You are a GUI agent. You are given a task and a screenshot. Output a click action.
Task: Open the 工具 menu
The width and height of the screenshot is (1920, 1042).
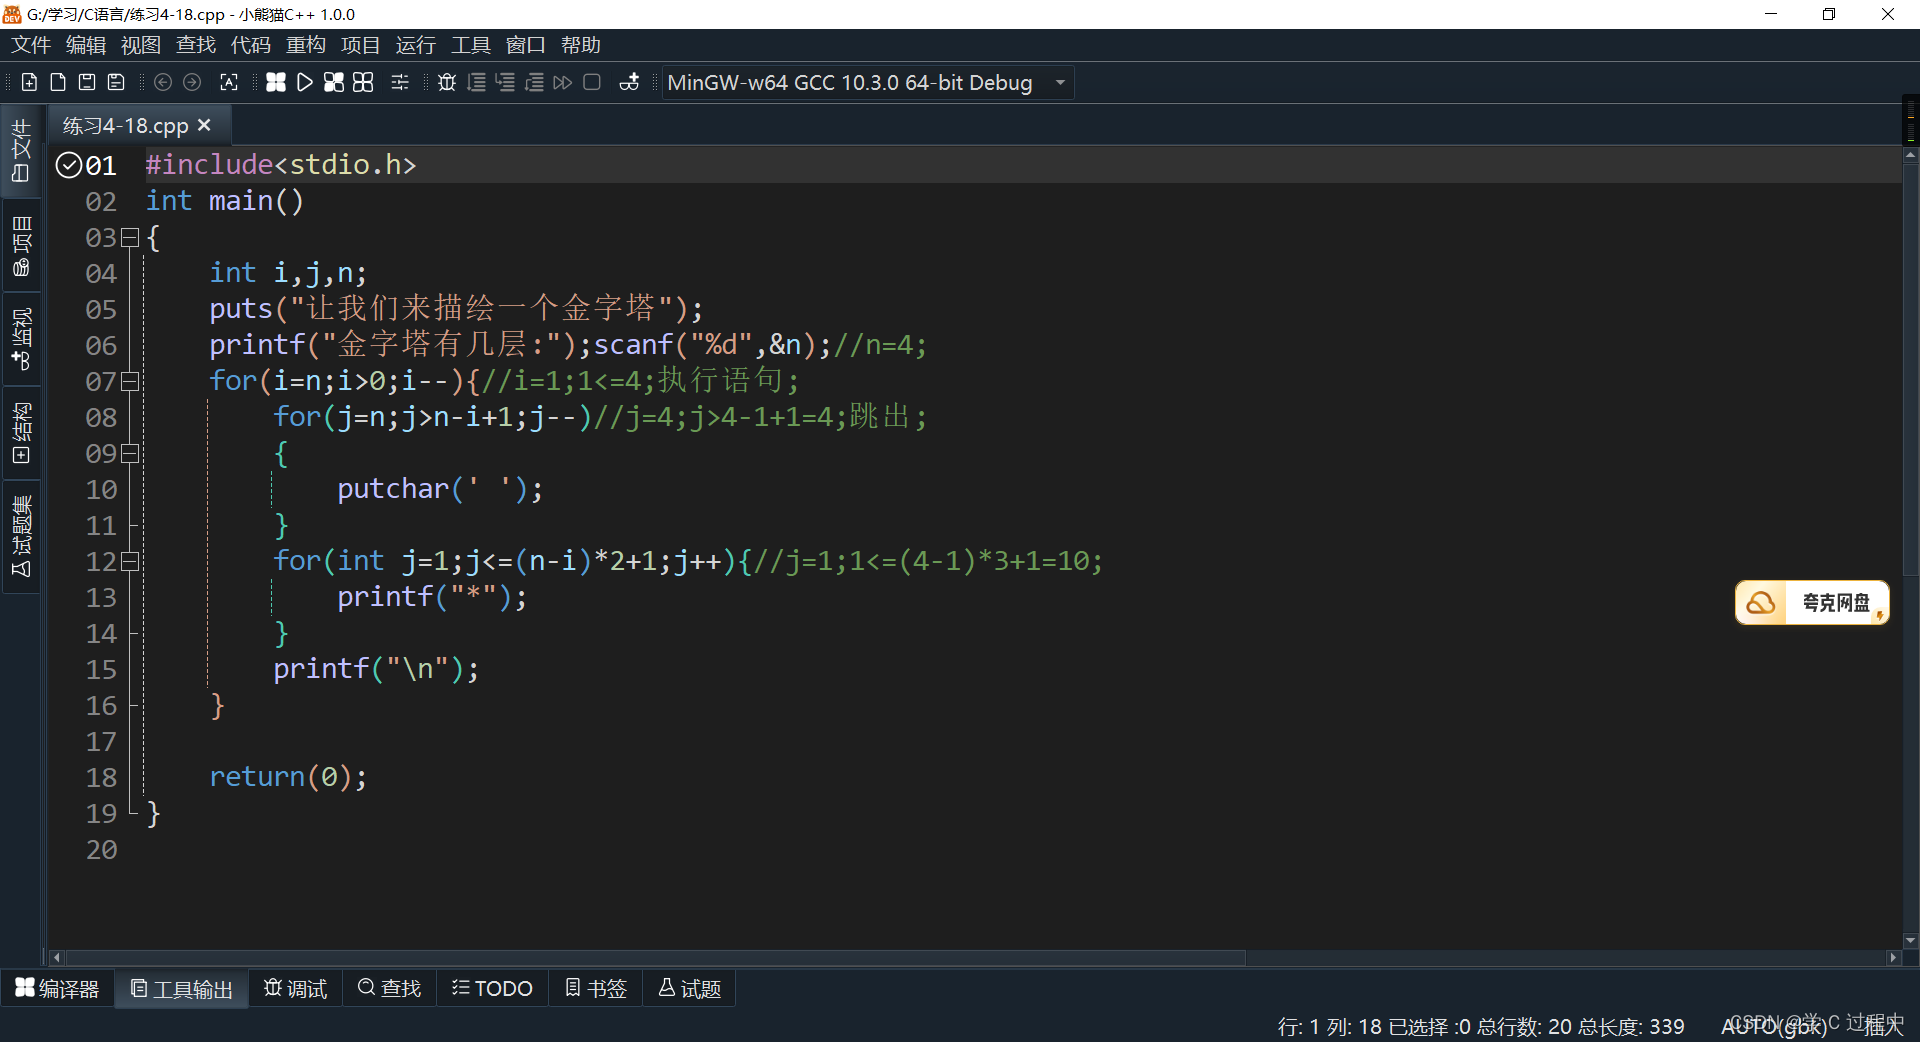[470, 45]
